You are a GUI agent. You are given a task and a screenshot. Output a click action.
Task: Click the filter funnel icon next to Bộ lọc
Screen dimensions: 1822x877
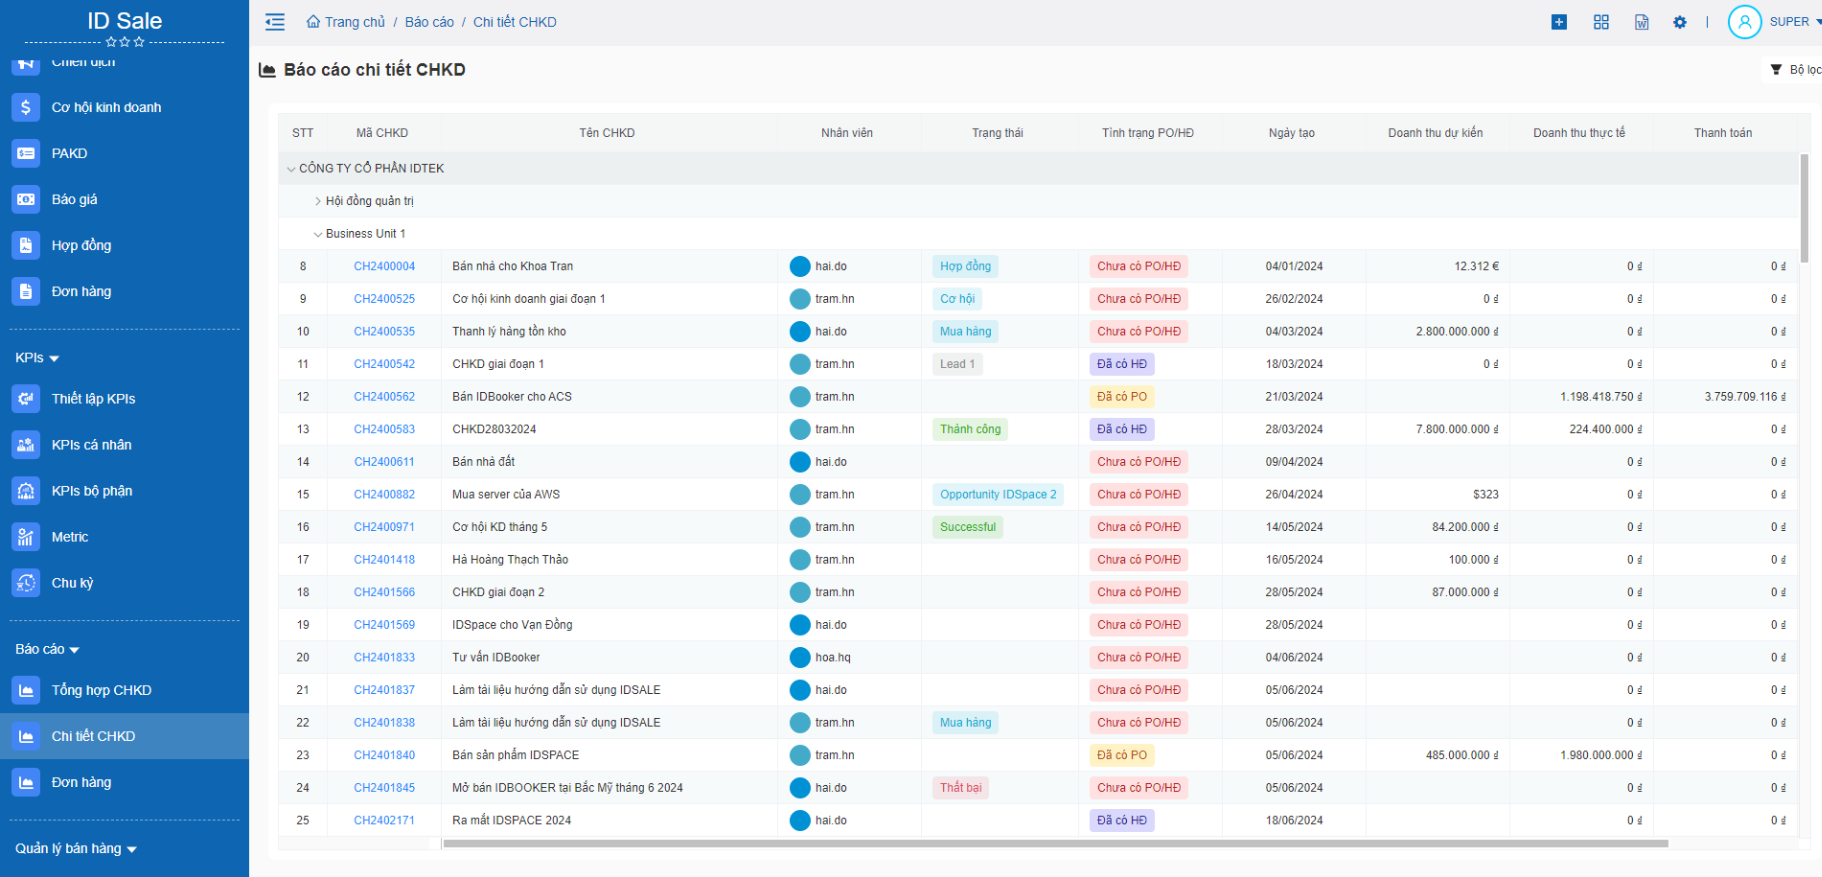click(x=1776, y=70)
